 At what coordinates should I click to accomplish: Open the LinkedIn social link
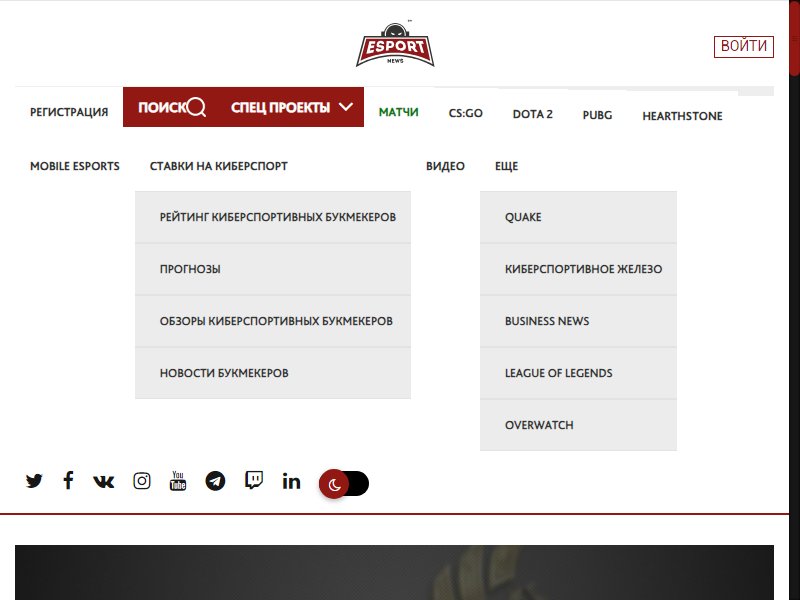pos(291,481)
